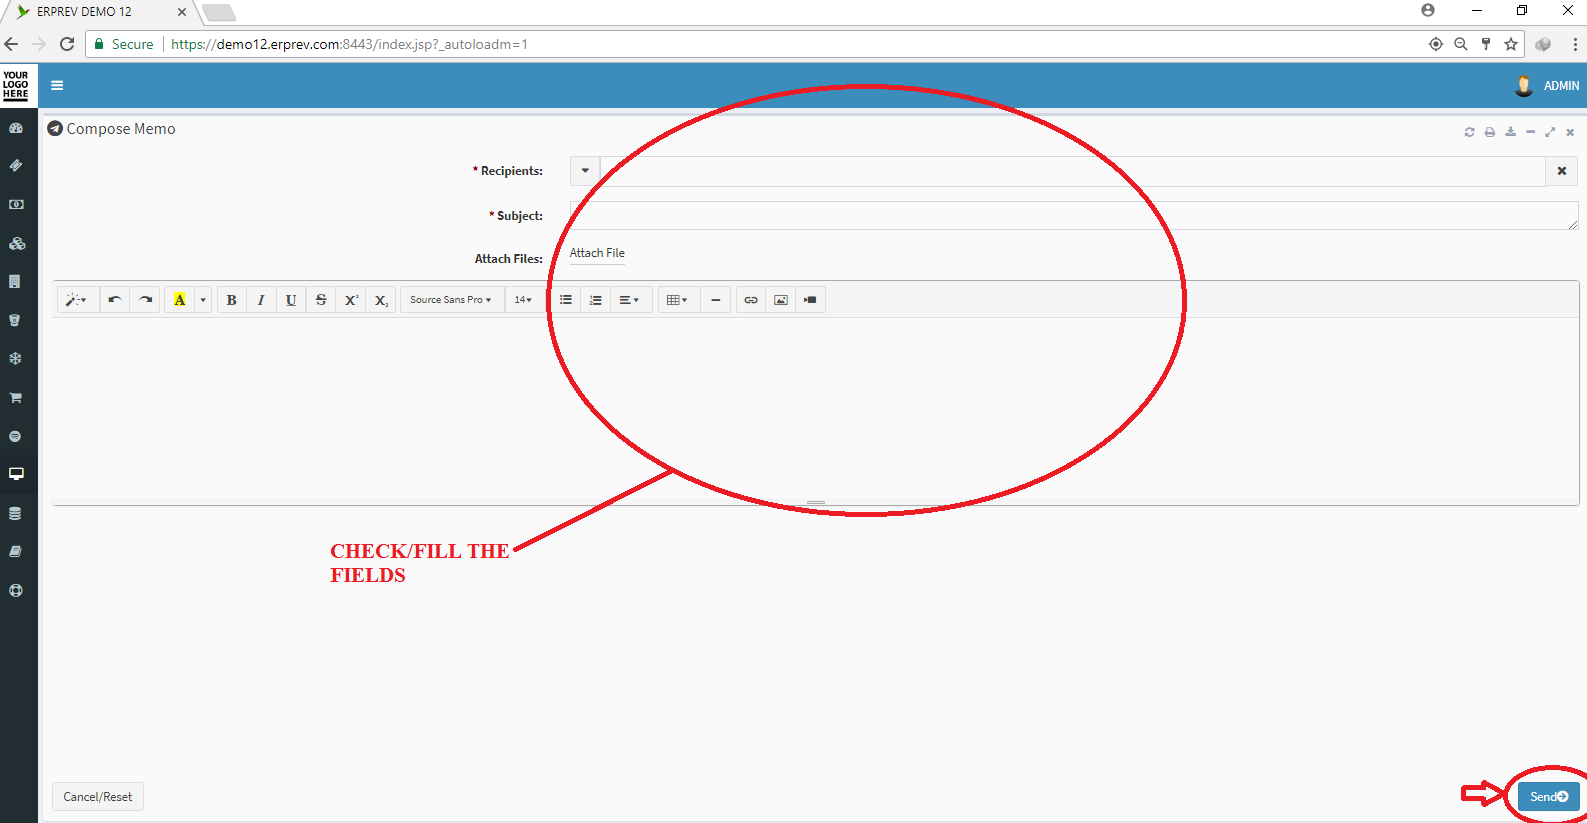Toggle superscript formatting

tap(351, 299)
